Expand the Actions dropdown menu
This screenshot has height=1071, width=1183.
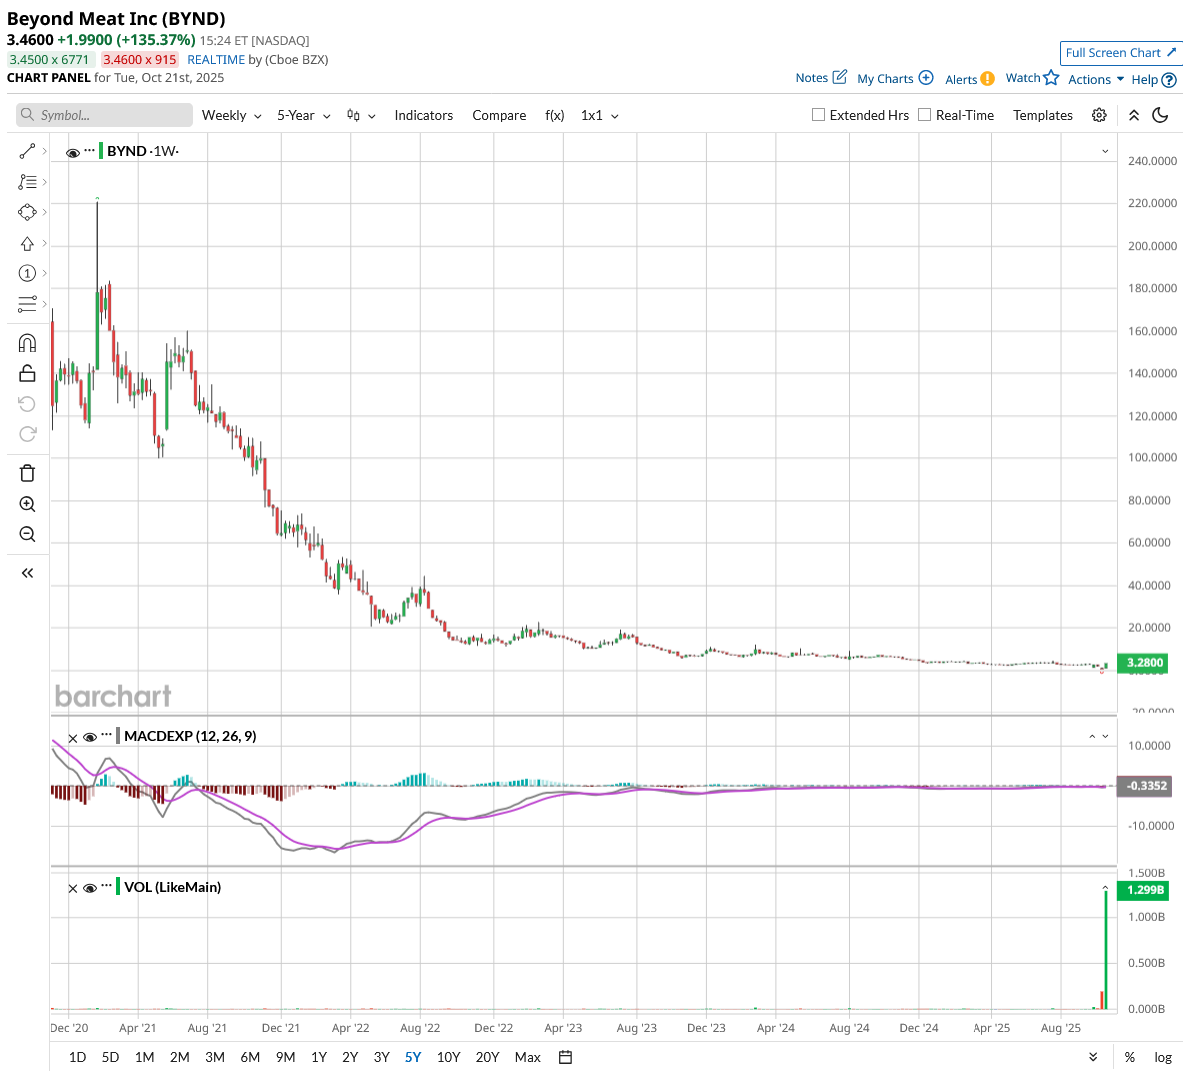pos(1096,79)
